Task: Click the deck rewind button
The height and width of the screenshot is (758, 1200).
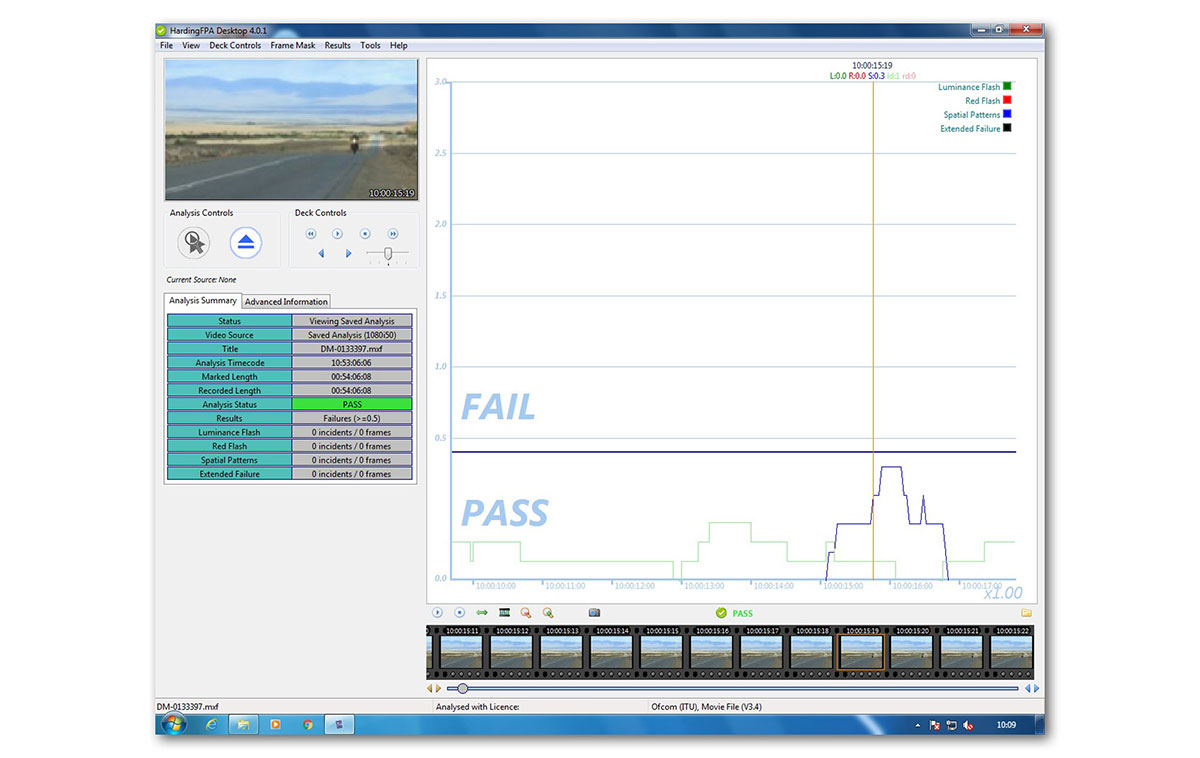Action: coord(311,233)
